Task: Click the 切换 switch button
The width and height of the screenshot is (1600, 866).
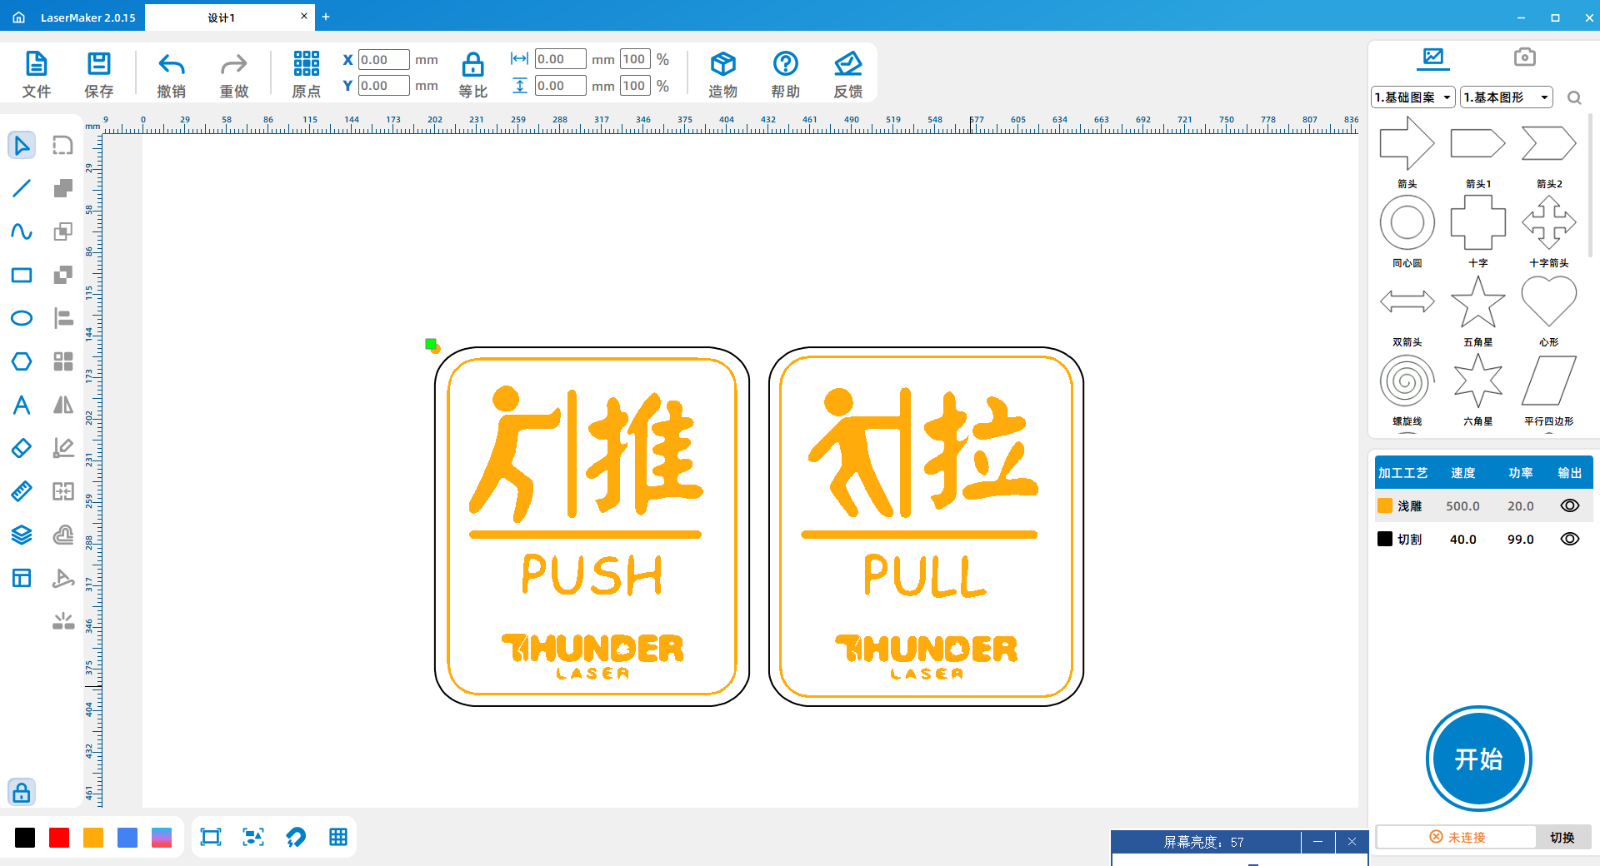Action: coord(1562,837)
